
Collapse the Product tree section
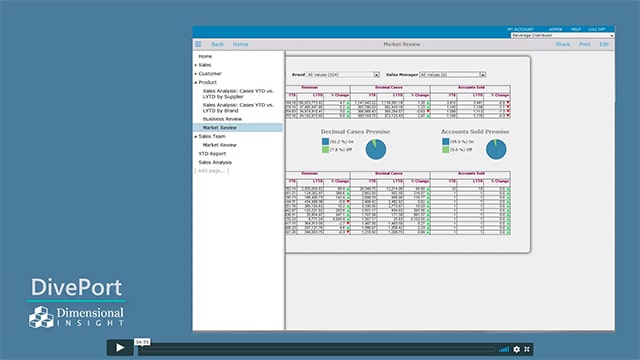[x=196, y=82]
